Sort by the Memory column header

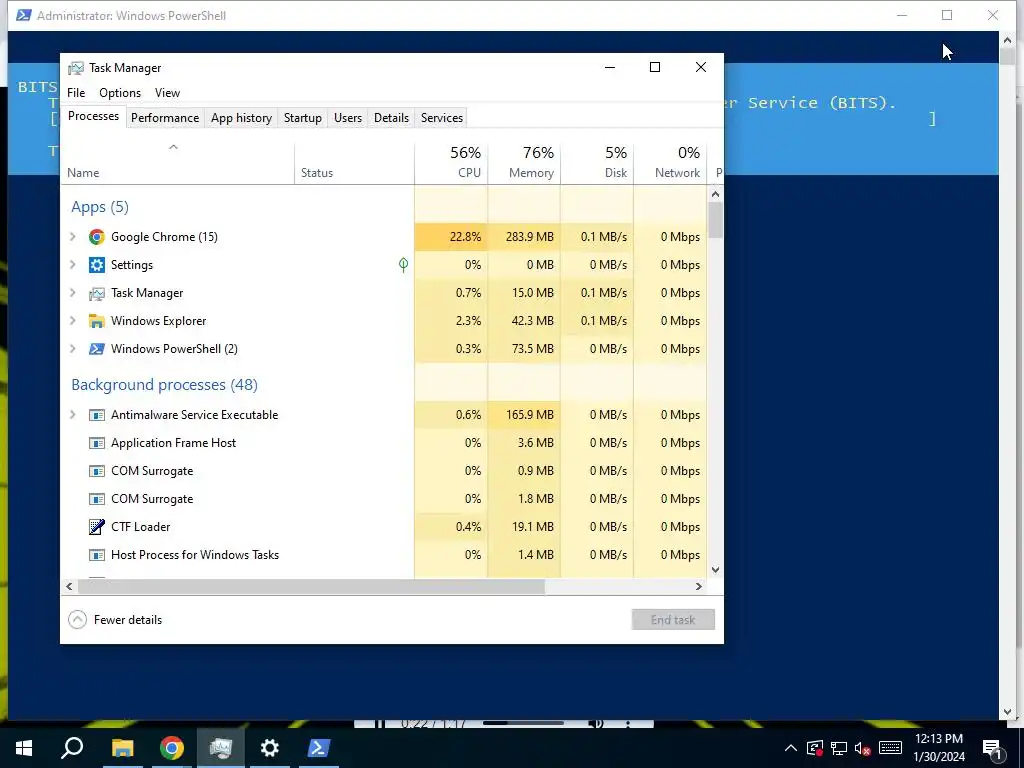[x=524, y=163]
